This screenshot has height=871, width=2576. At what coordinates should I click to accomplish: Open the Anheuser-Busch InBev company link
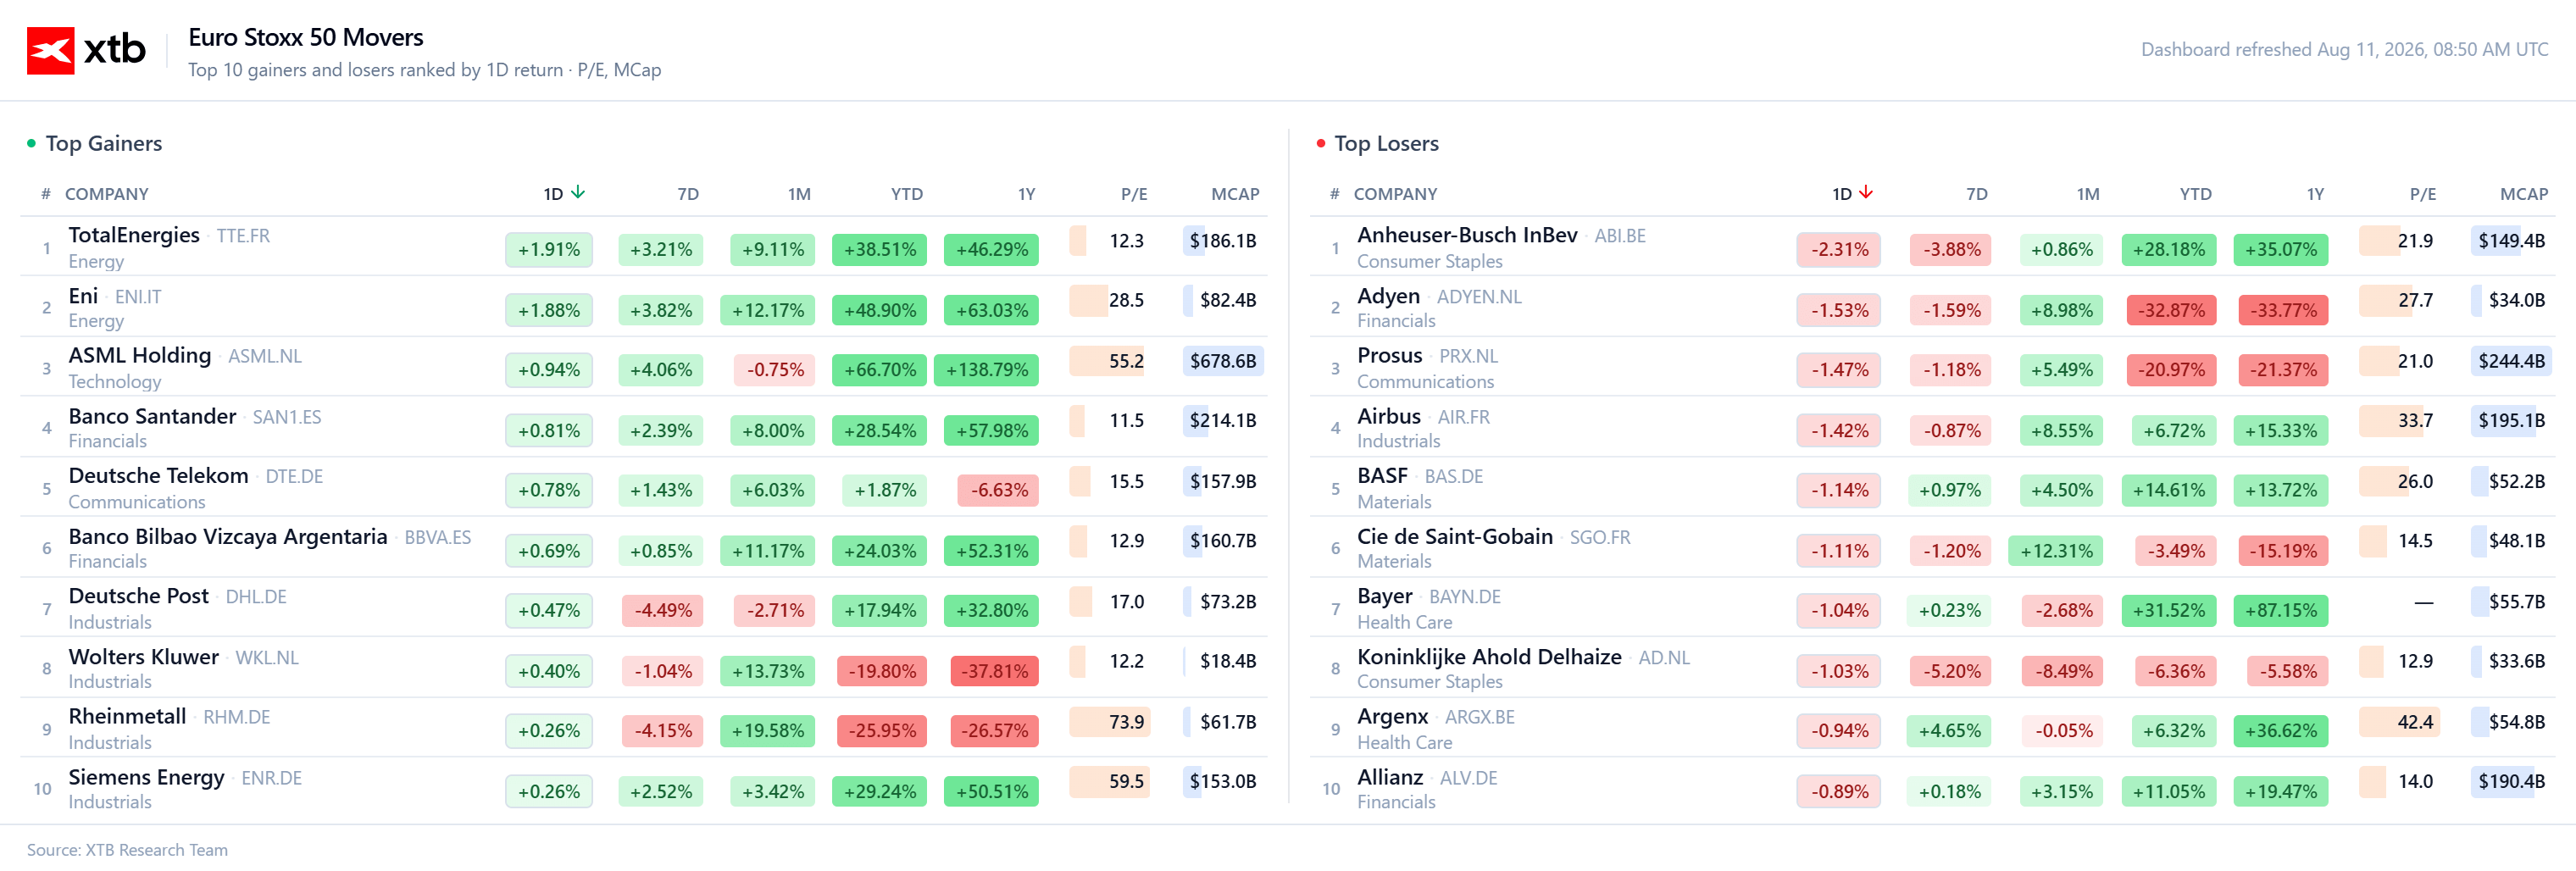[1467, 235]
